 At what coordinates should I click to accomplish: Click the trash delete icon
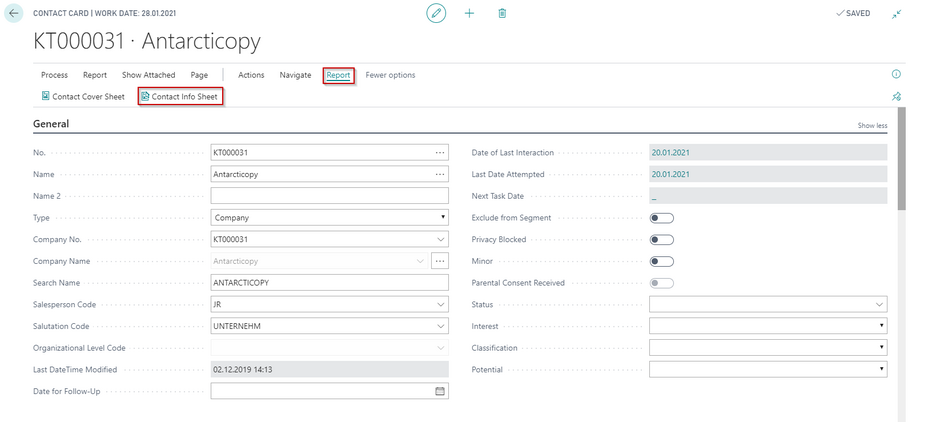click(x=502, y=13)
